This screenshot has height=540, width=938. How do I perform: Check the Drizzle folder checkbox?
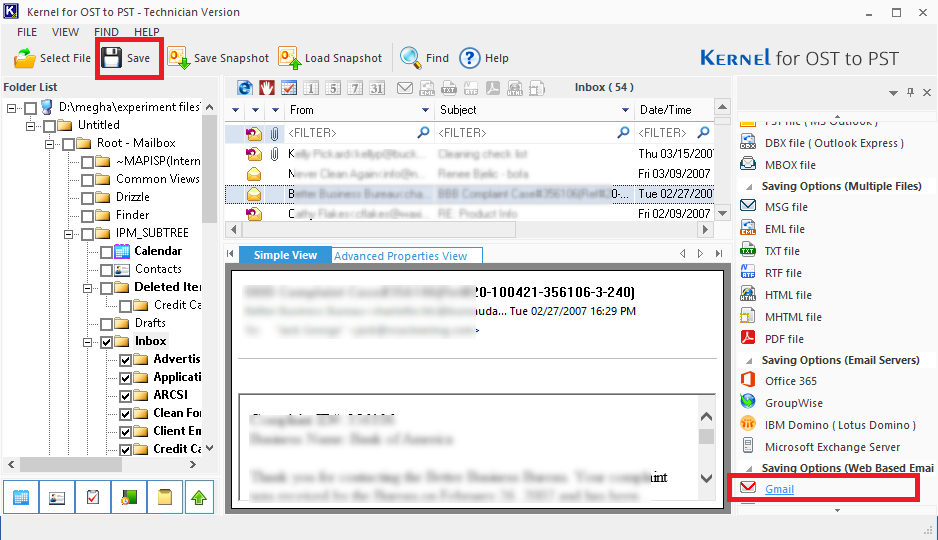point(87,198)
